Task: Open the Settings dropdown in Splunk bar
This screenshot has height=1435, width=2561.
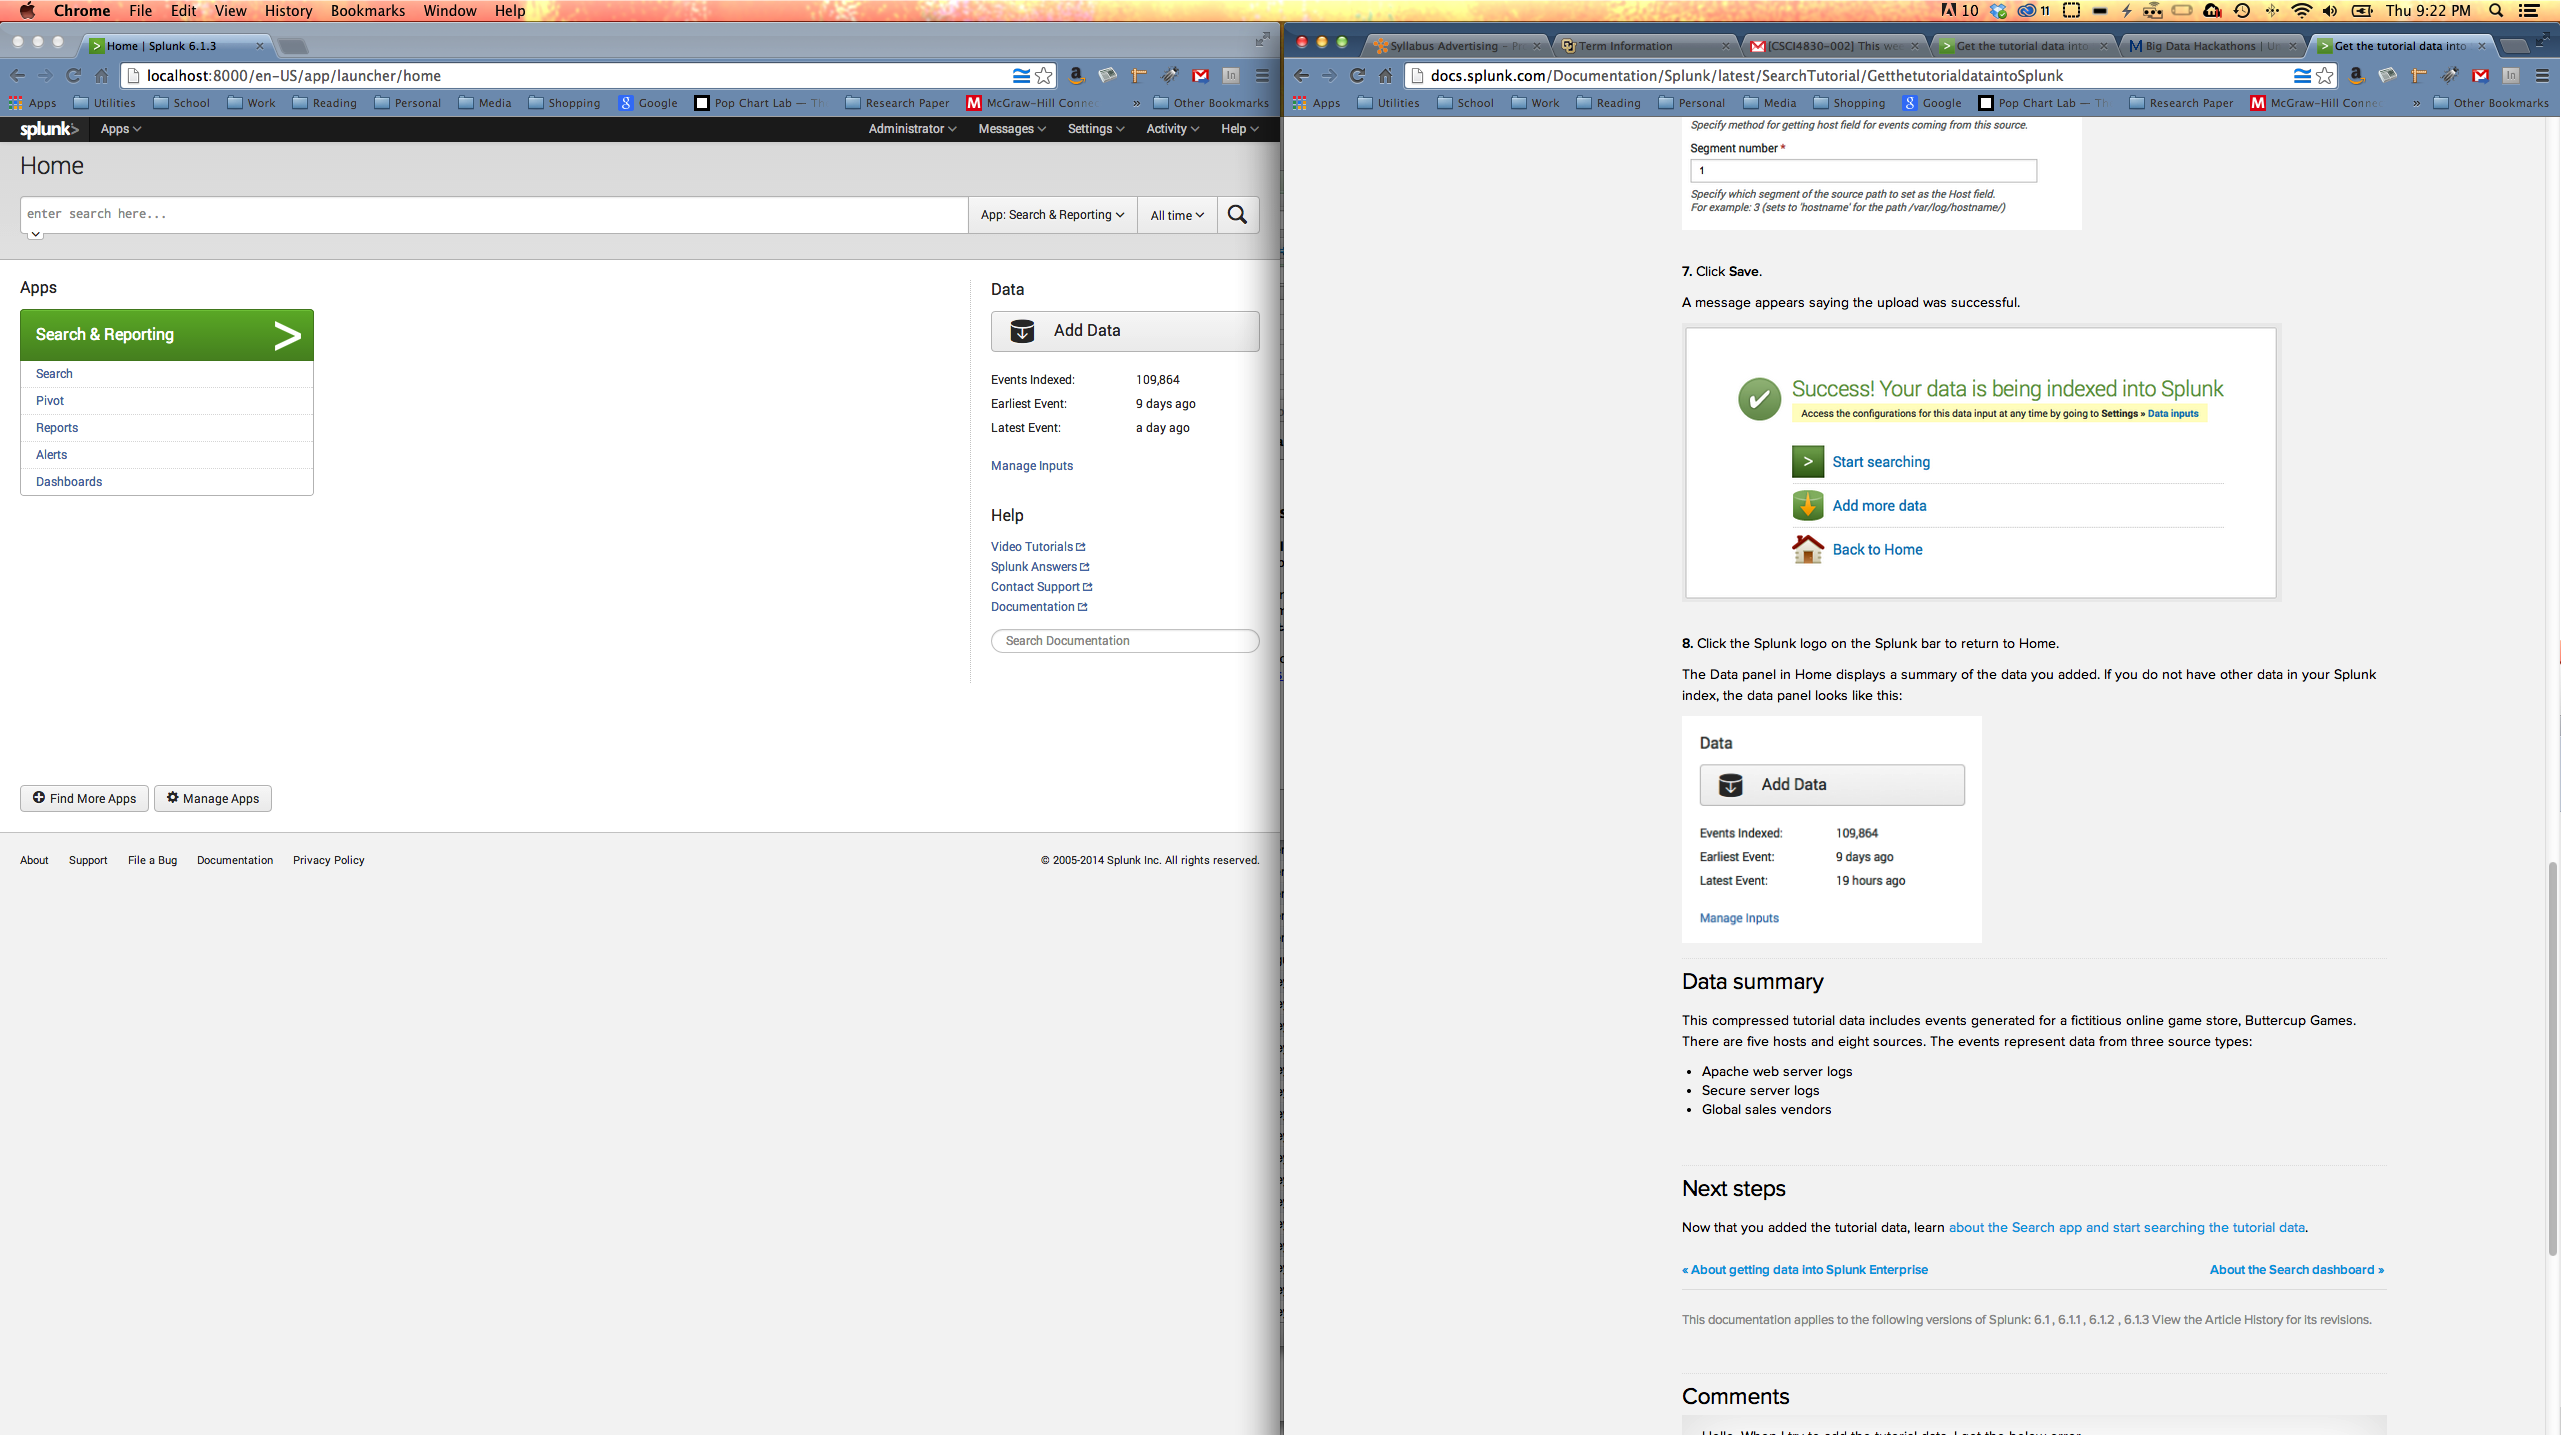Action: [1096, 129]
